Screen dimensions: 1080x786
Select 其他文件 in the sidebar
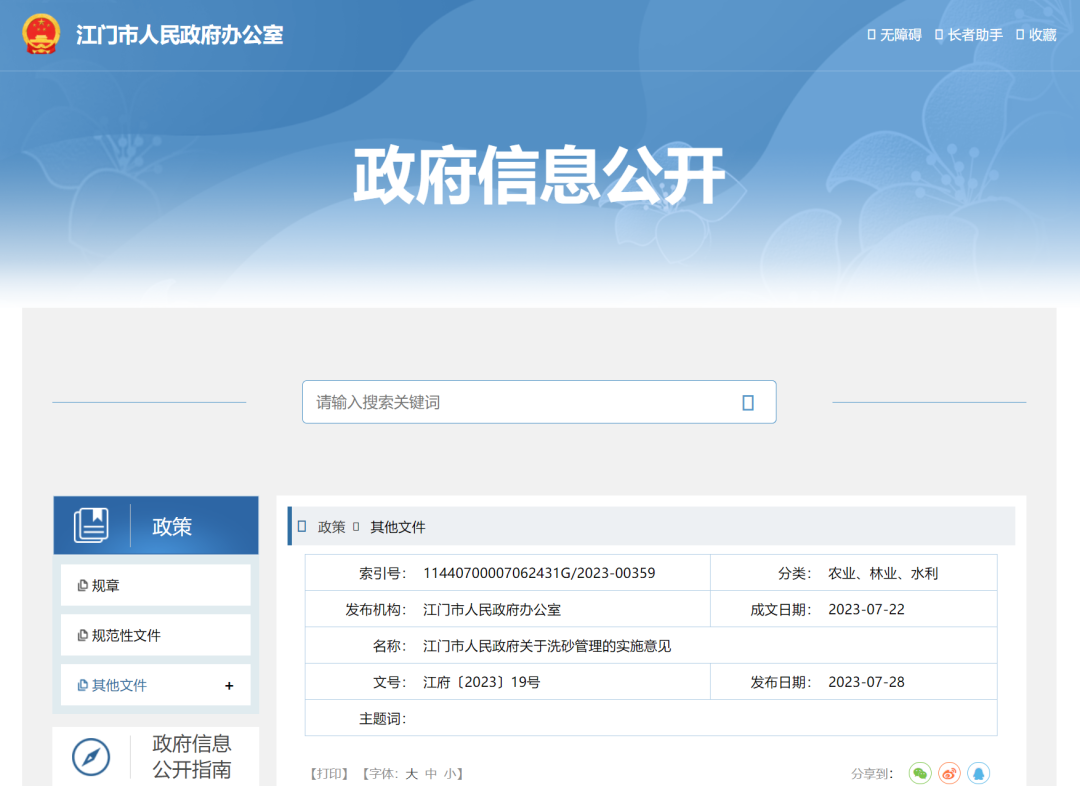point(119,686)
